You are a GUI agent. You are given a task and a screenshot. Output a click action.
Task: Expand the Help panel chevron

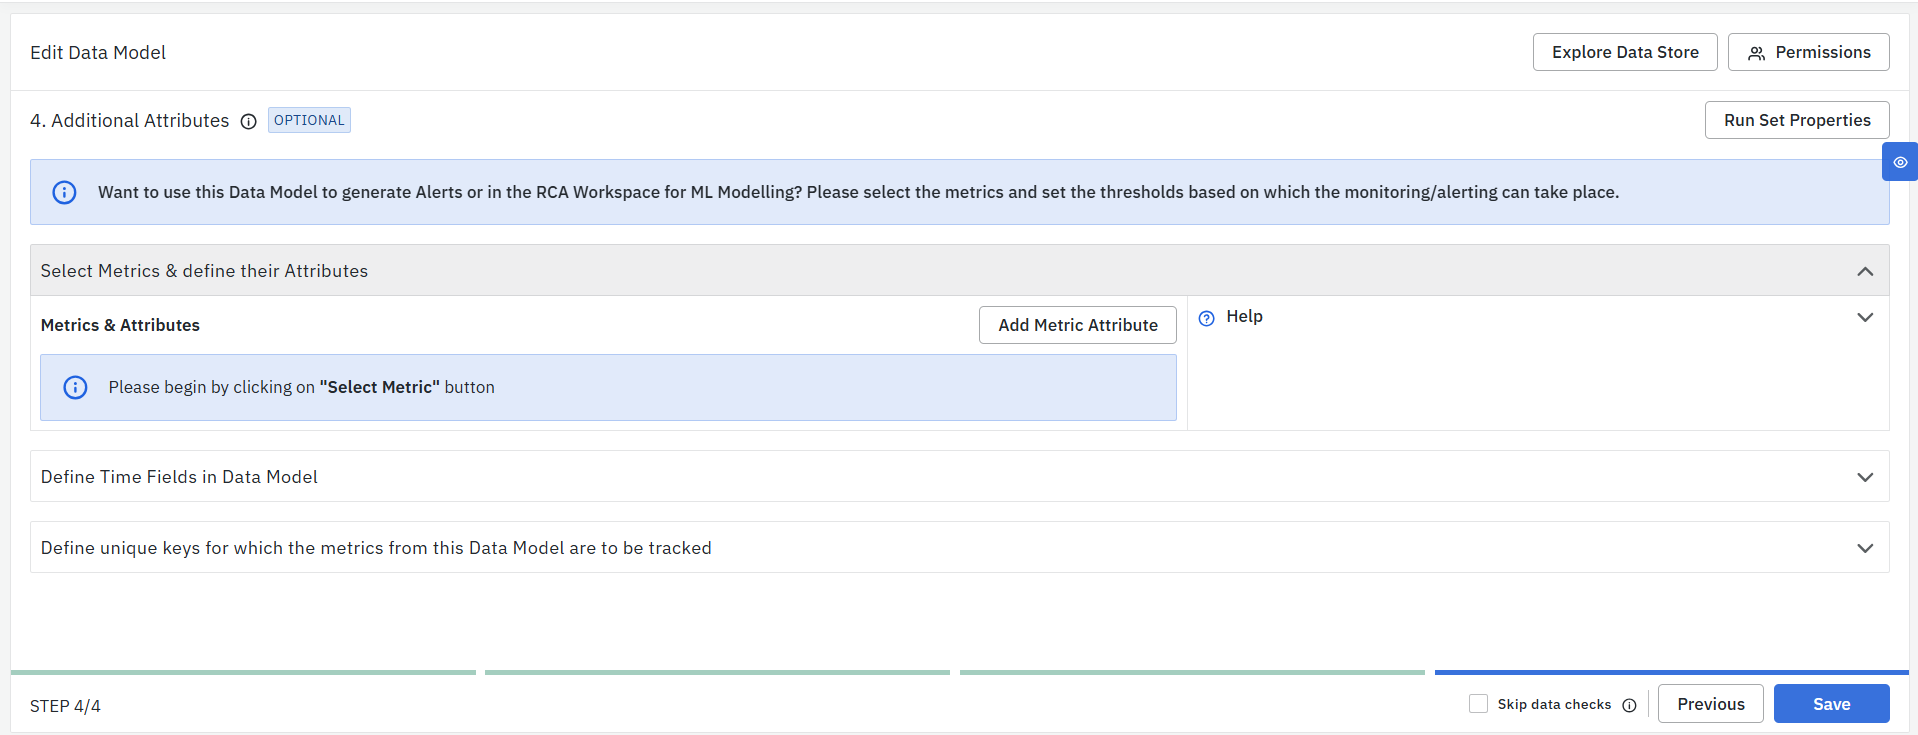1865,317
